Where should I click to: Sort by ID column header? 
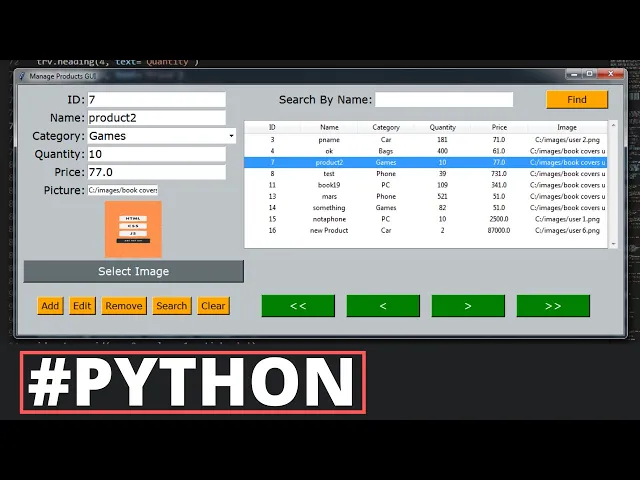272,127
